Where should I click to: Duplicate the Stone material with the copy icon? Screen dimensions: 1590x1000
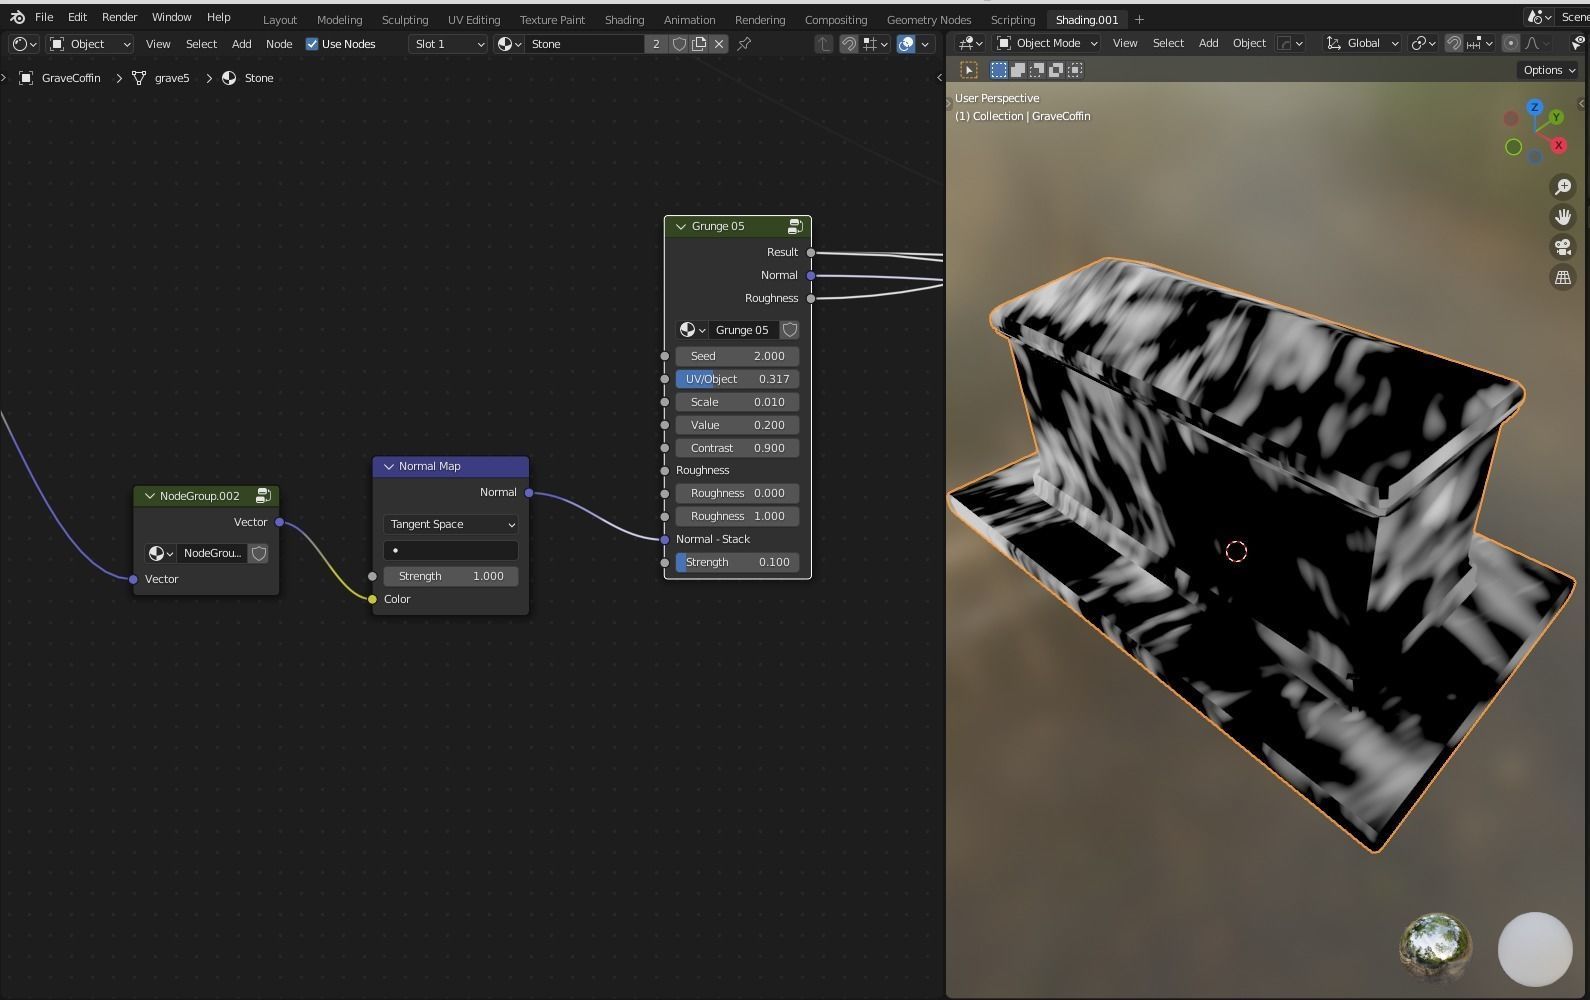click(699, 44)
